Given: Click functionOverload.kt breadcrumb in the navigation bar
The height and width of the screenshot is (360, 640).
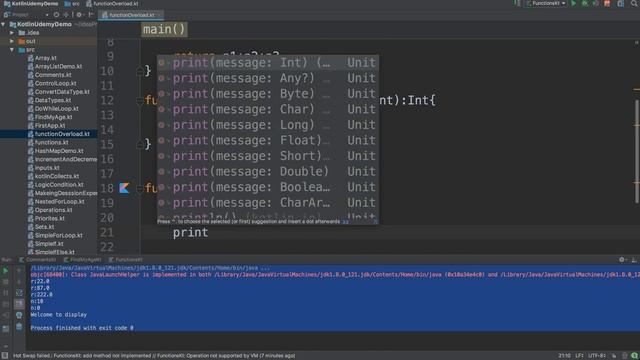Looking at the screenshot, I should click(x=112, y=4).
